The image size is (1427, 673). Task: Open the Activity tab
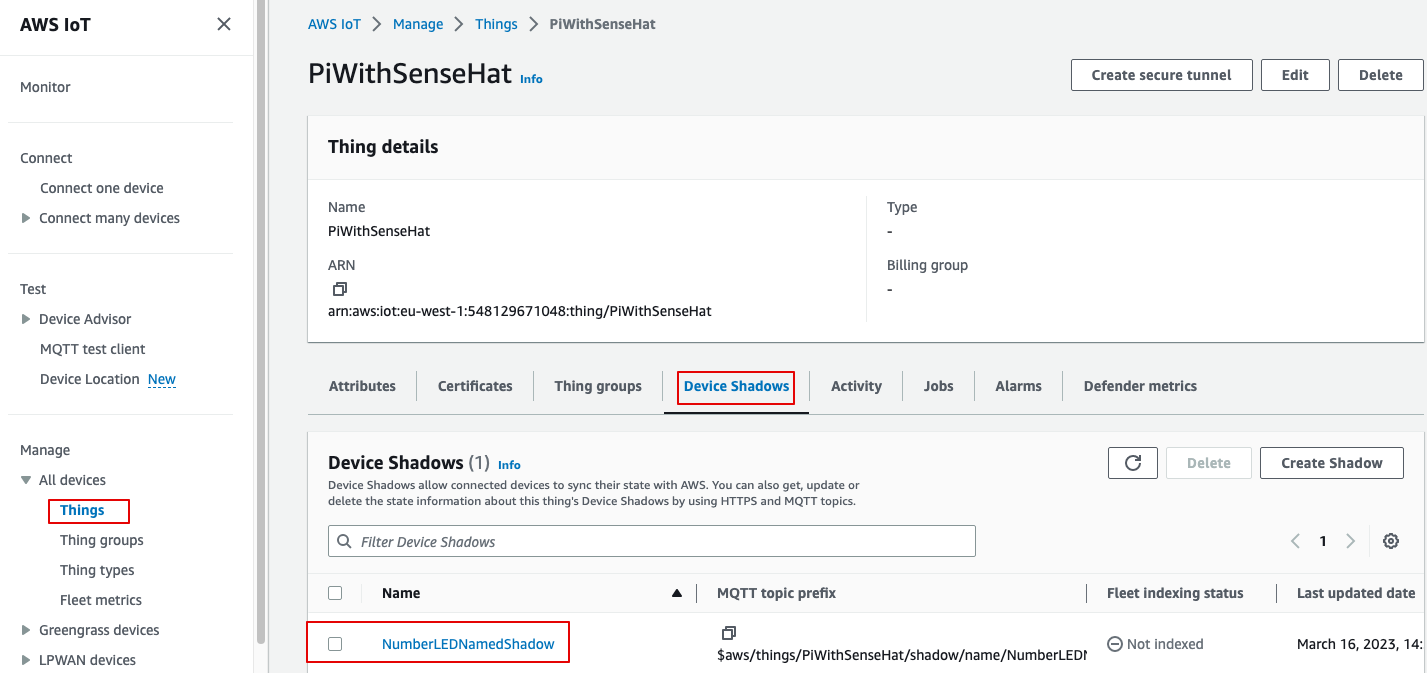pos(855,385)
